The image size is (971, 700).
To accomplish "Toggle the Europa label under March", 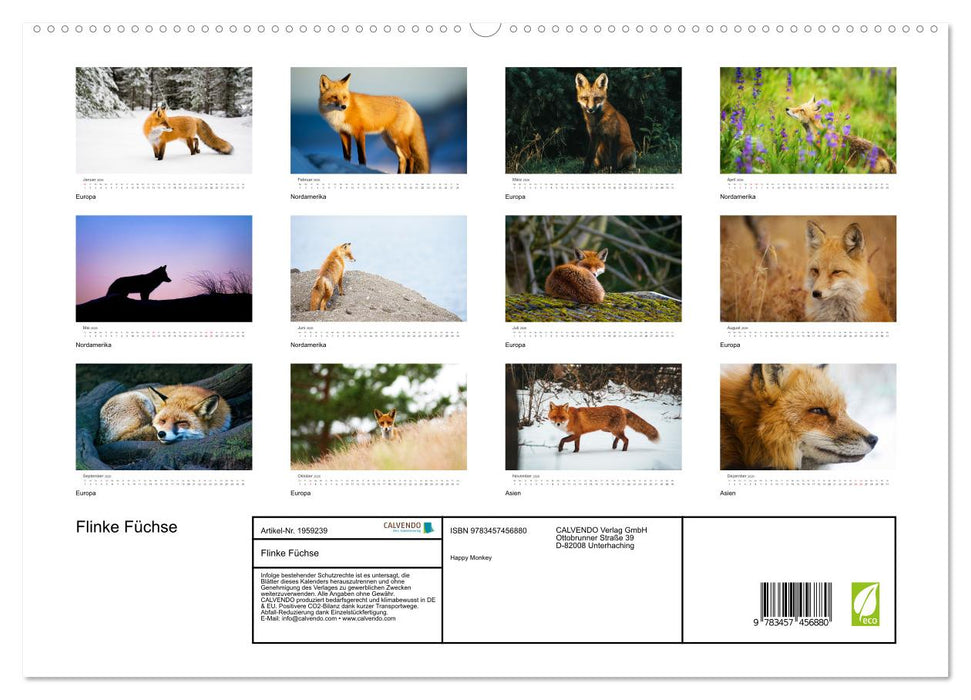I will [514, 196].
